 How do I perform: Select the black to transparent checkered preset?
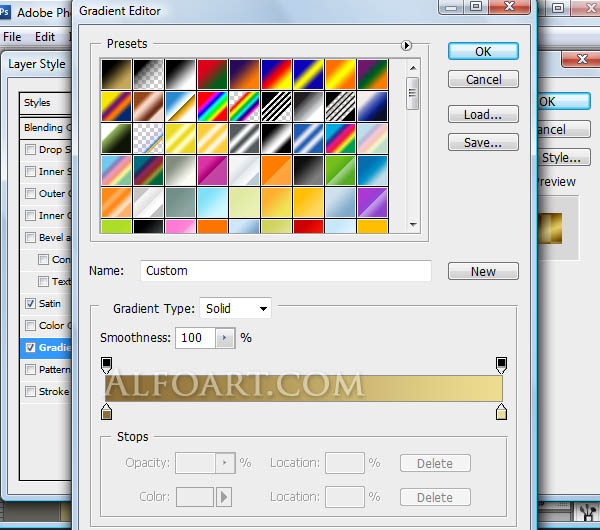coord(148,74)
